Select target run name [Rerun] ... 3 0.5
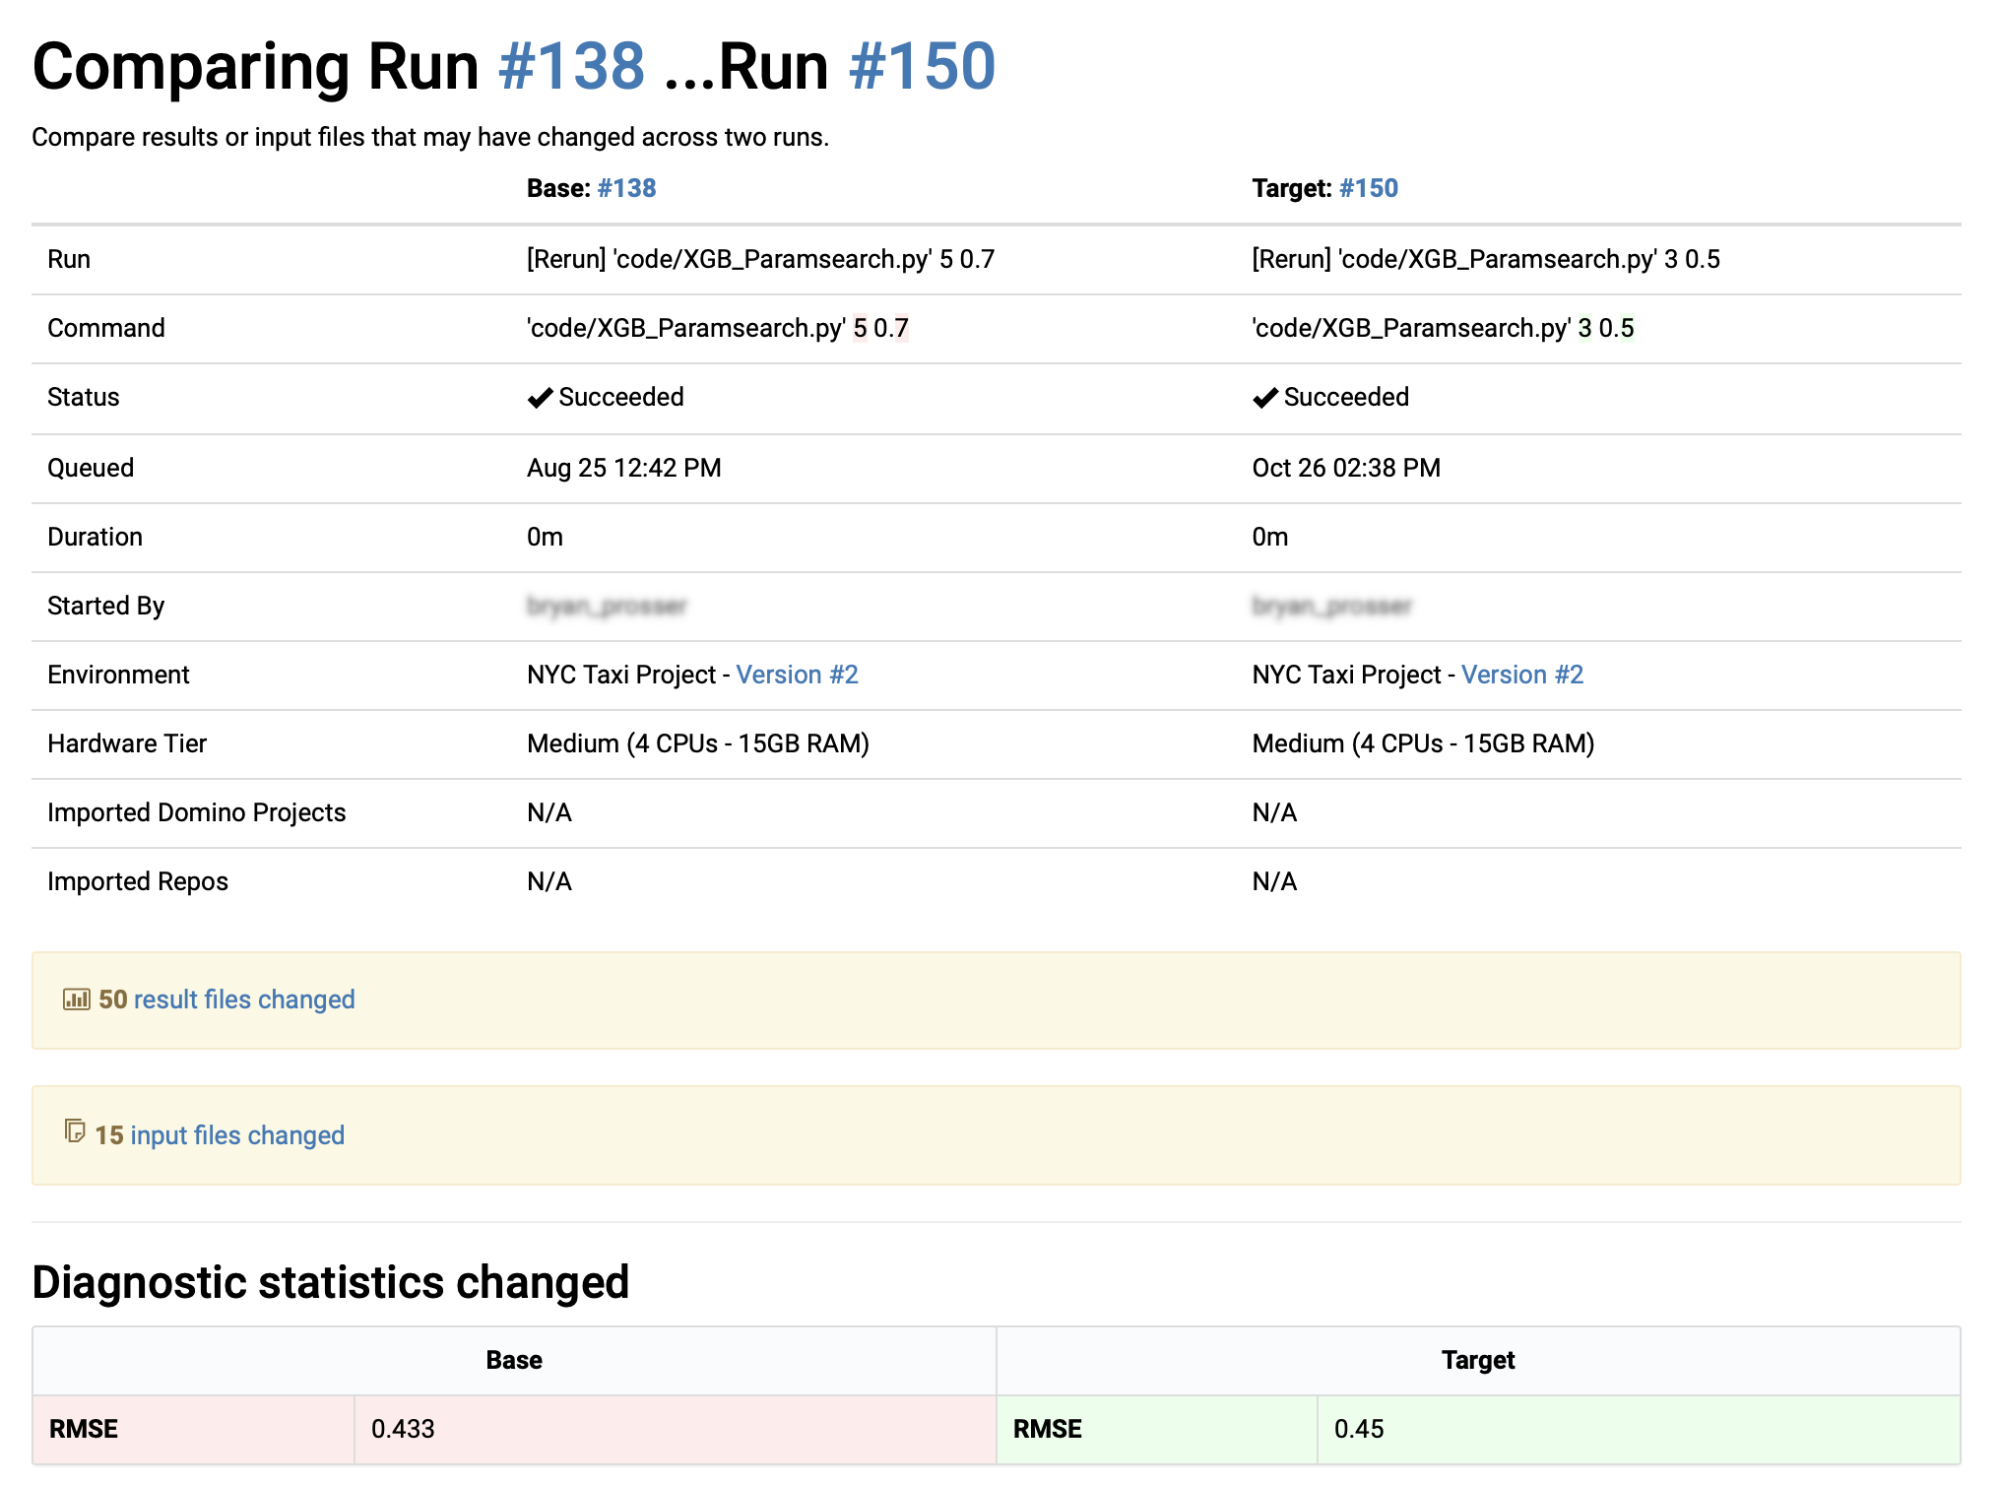Screen dimensions: 1999x1499 tap(1486, 259)
